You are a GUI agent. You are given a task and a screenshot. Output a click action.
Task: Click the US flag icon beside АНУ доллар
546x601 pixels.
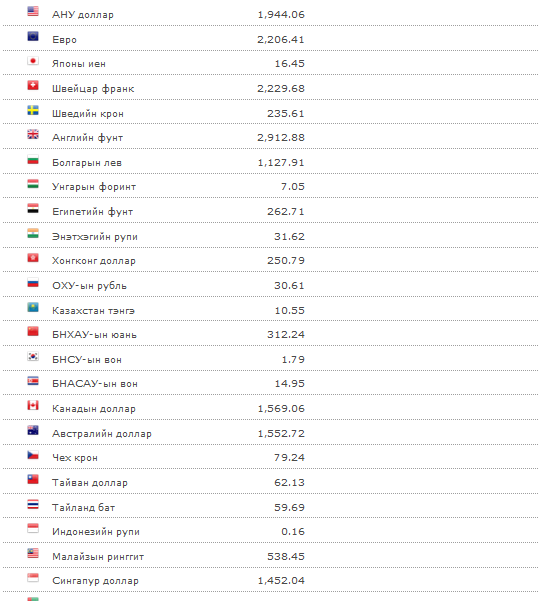click(33, 11)
